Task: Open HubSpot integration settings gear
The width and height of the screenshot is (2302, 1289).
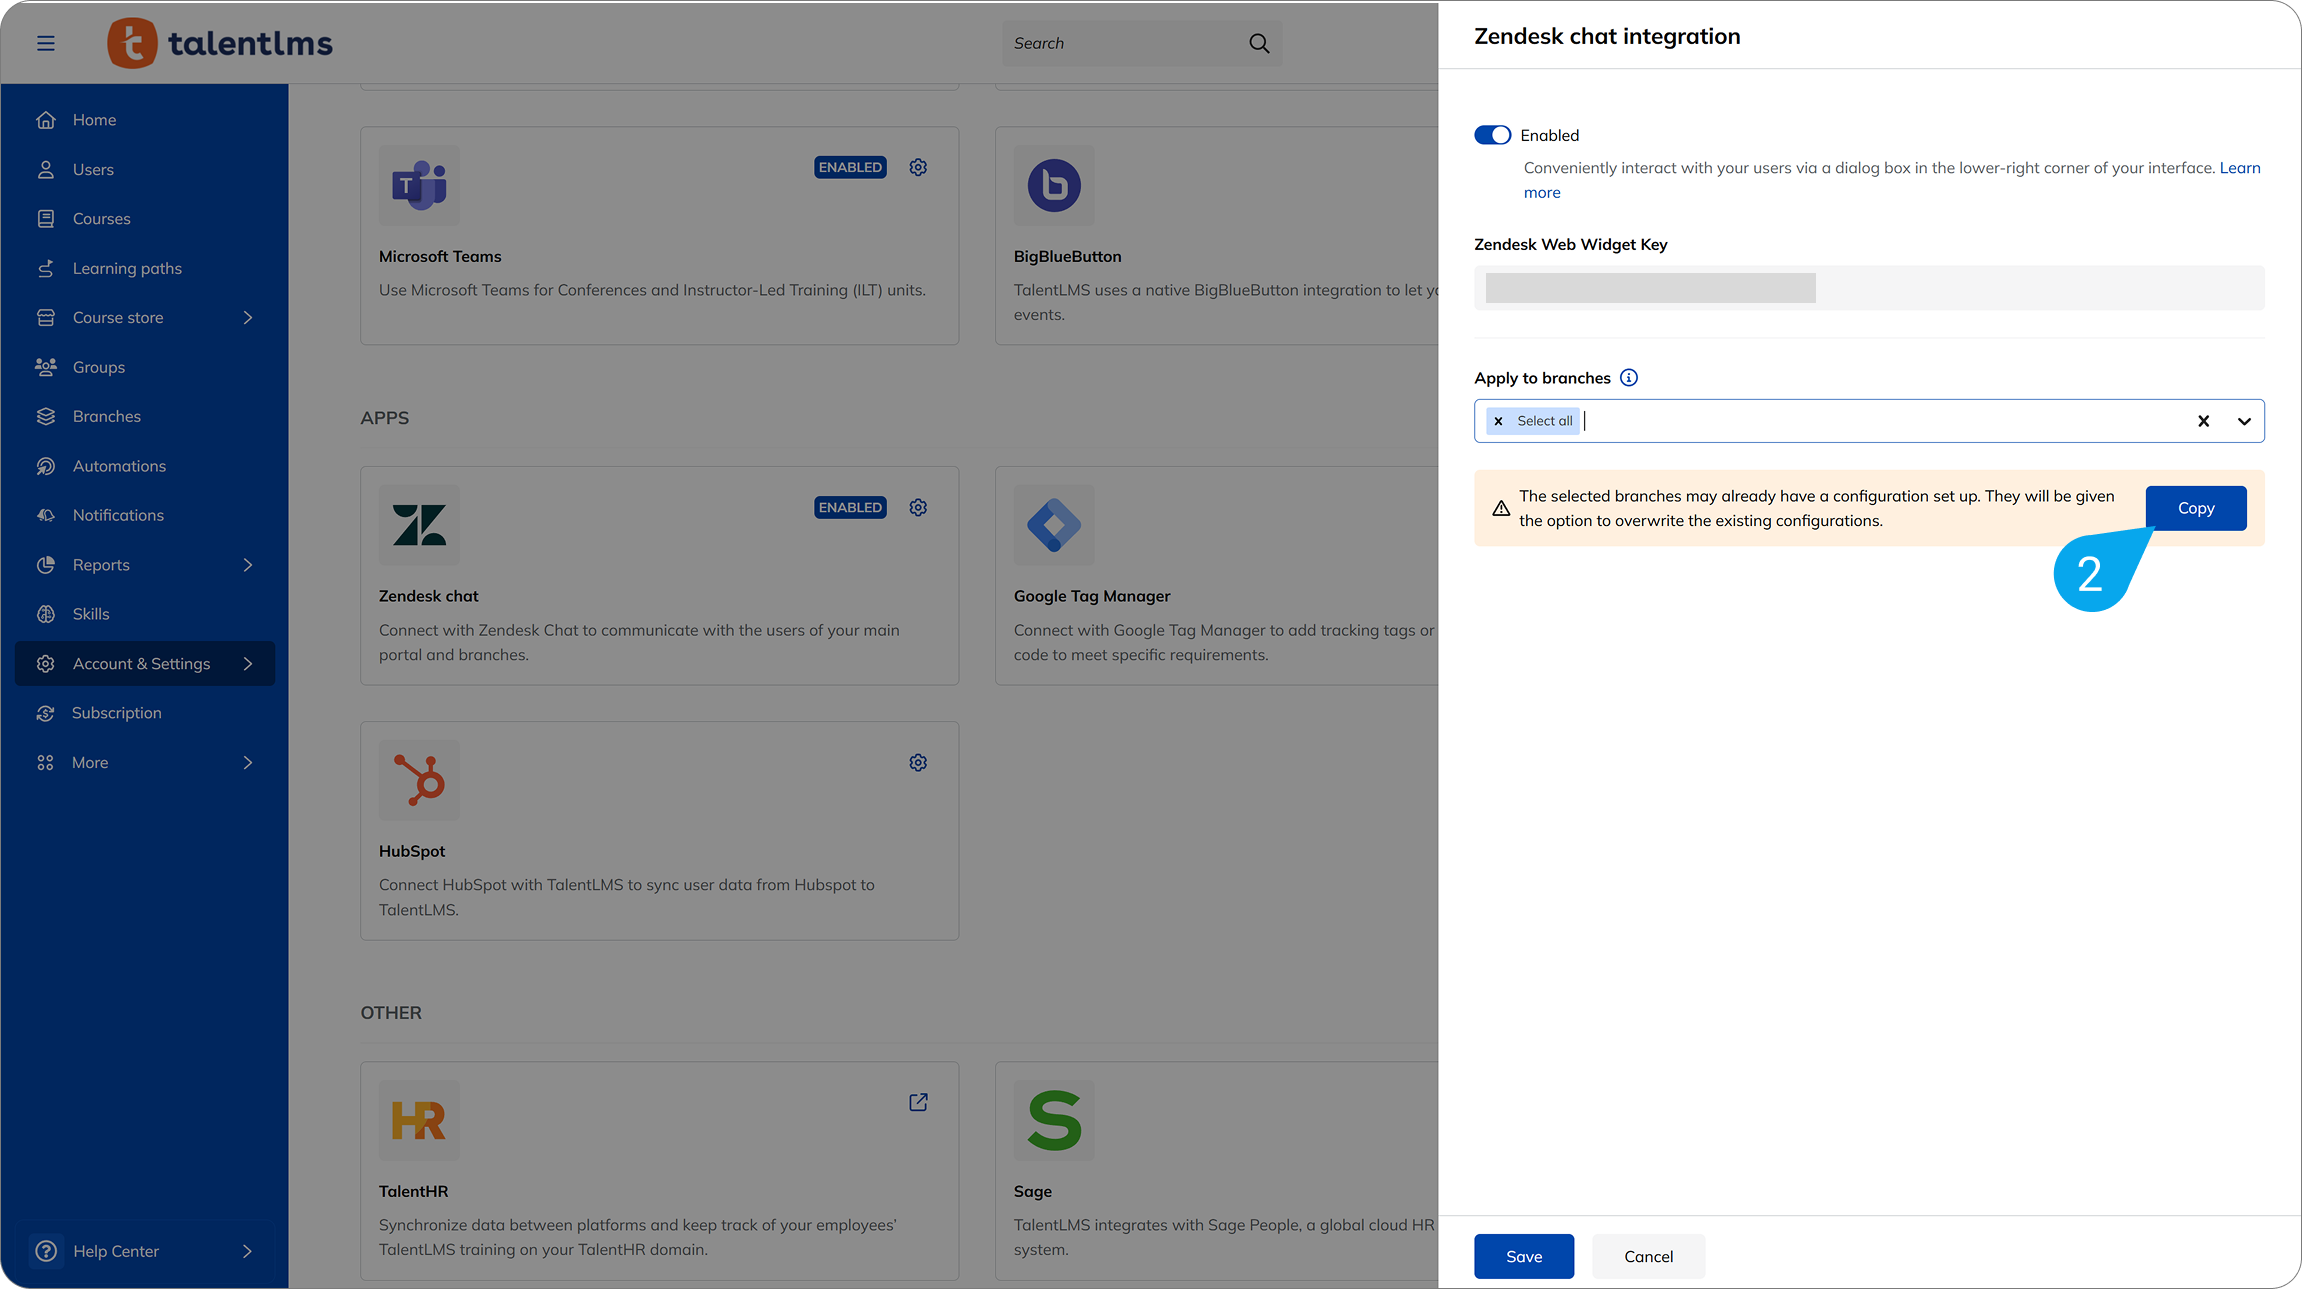Action: (918, 763)
